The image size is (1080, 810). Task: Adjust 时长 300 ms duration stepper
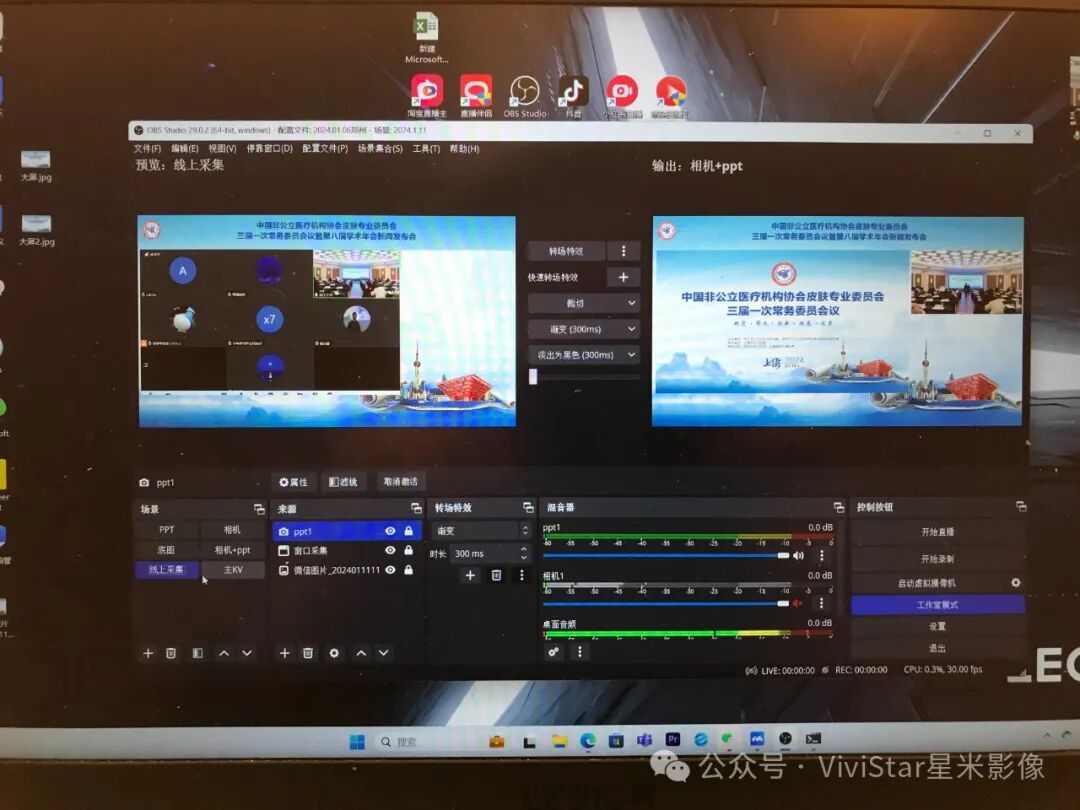click(x=524, y=553)
